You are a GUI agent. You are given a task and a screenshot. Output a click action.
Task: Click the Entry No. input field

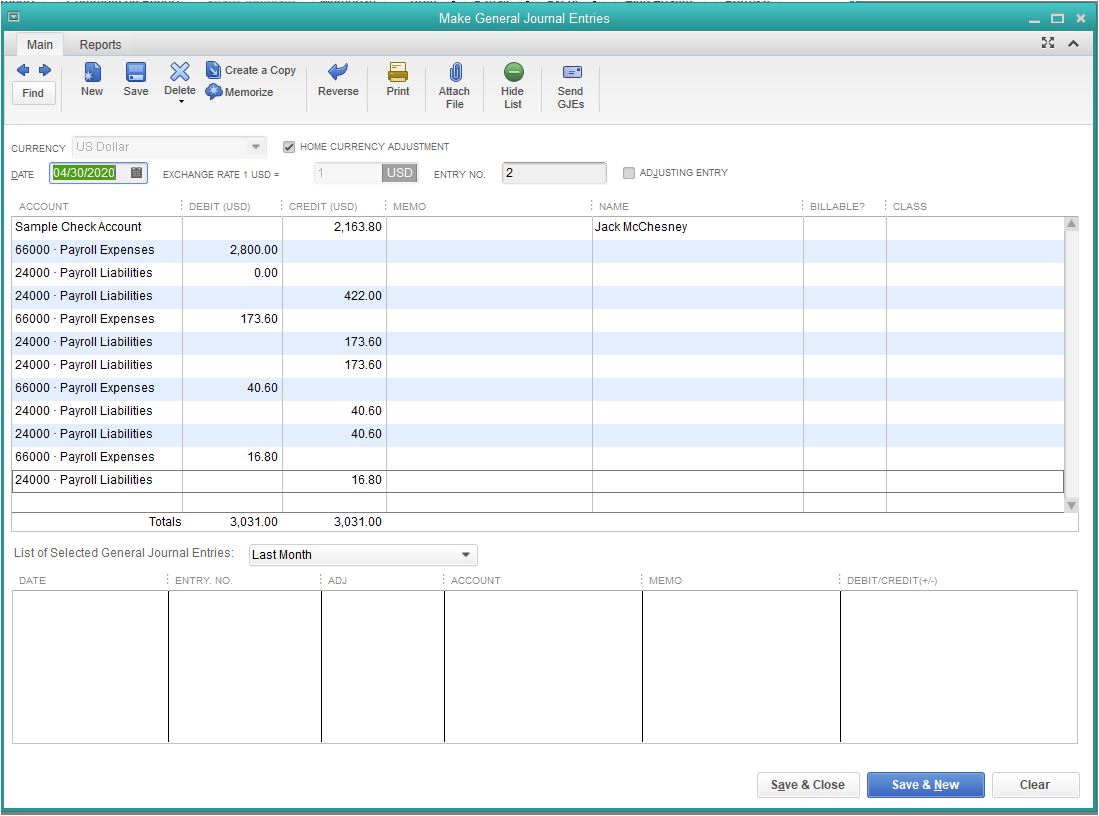pyautogui.click(x=554, y=173)
